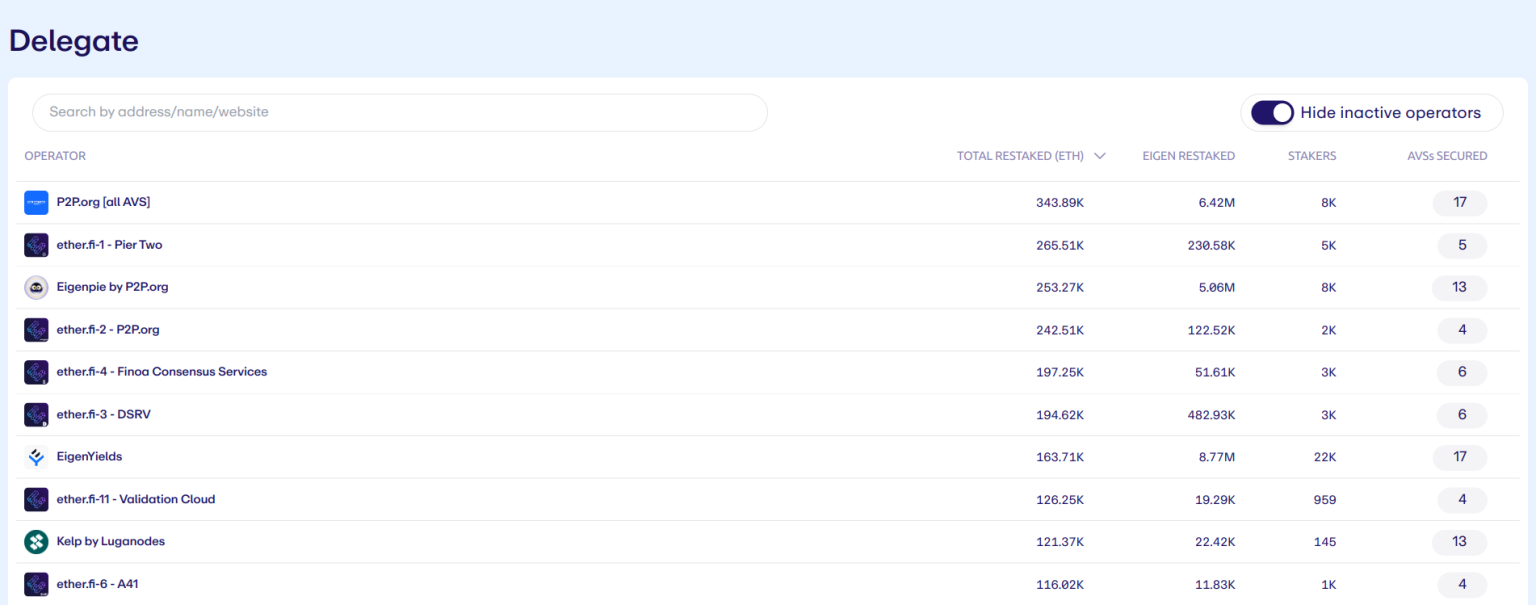Click the EigenYields logo icon
Viewport: 1536px width, 605px height.
coord(36,457)
